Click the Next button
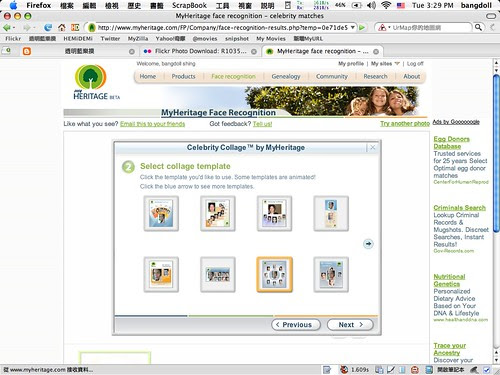The image size is (500, 375). pyautogui.click(x=350, y=325)
